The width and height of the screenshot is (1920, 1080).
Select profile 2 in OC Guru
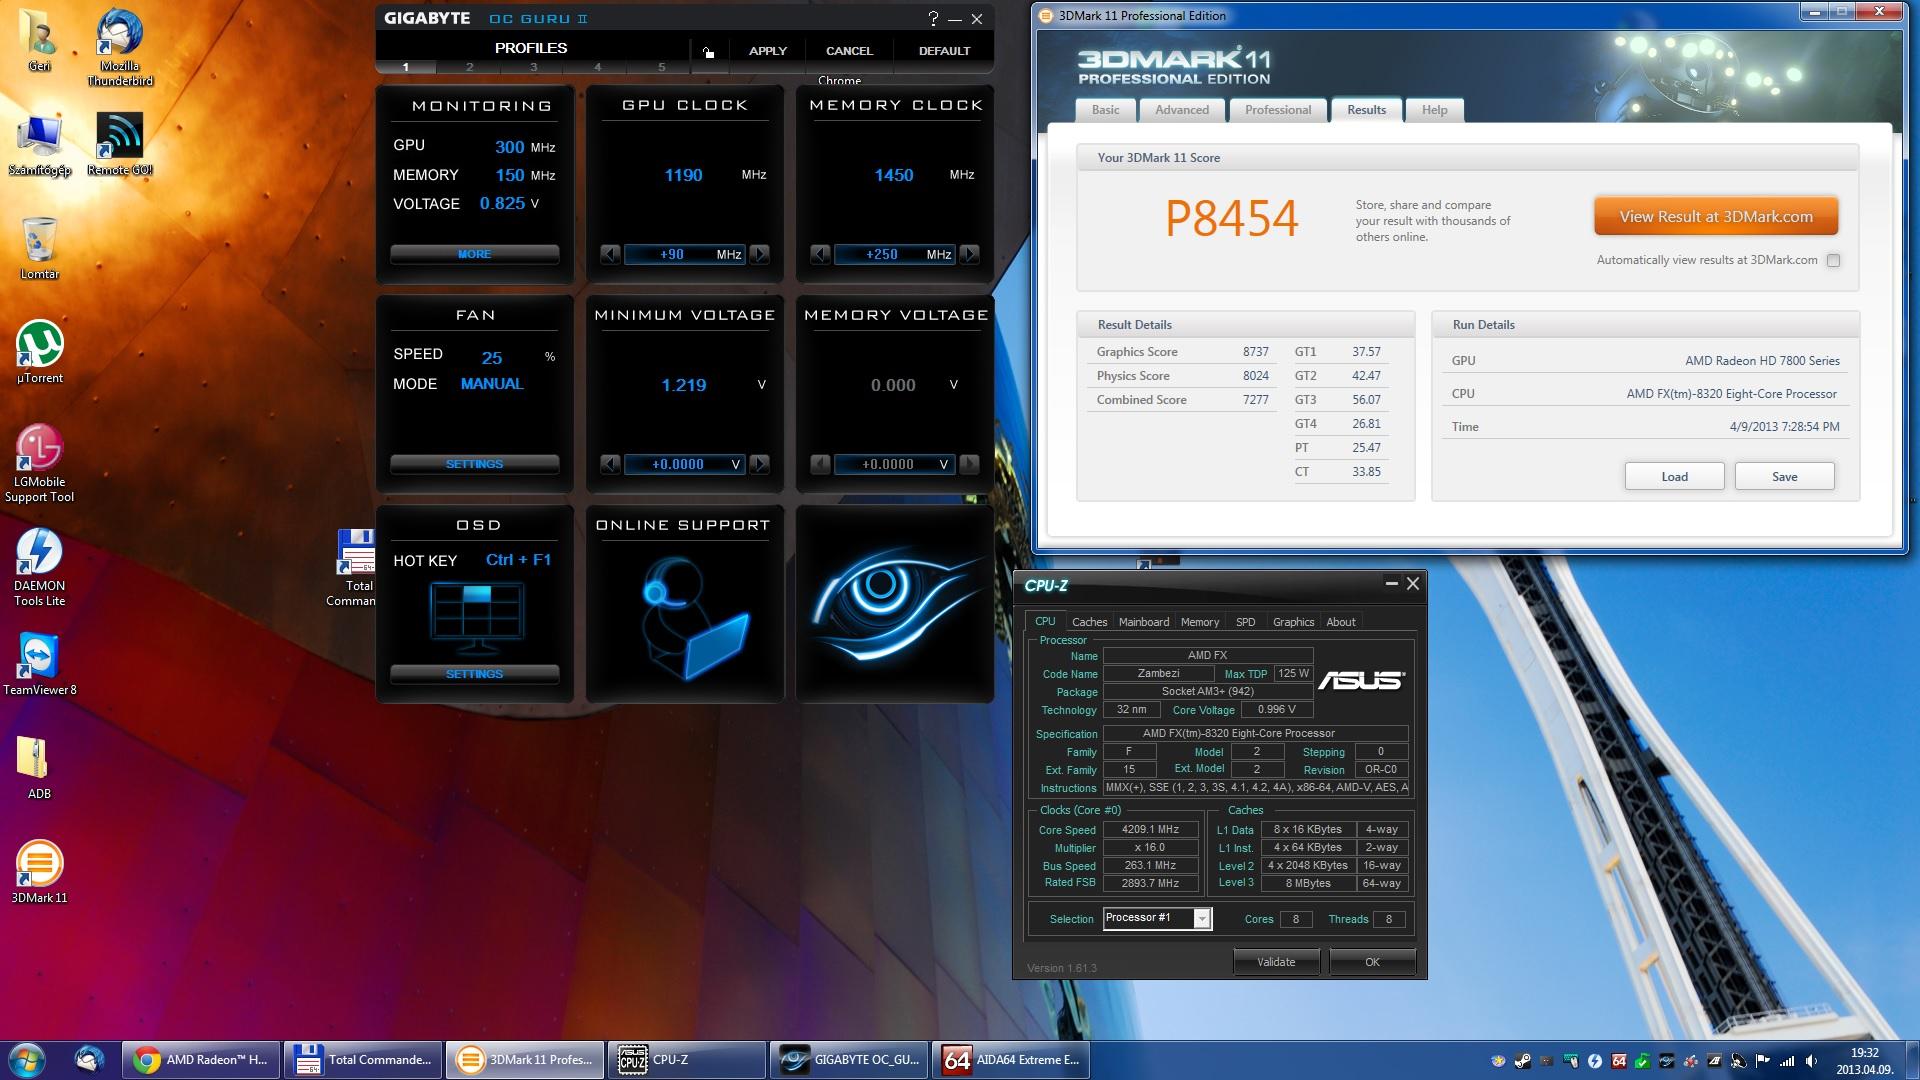pyautogui.click(x=469, y=67)
